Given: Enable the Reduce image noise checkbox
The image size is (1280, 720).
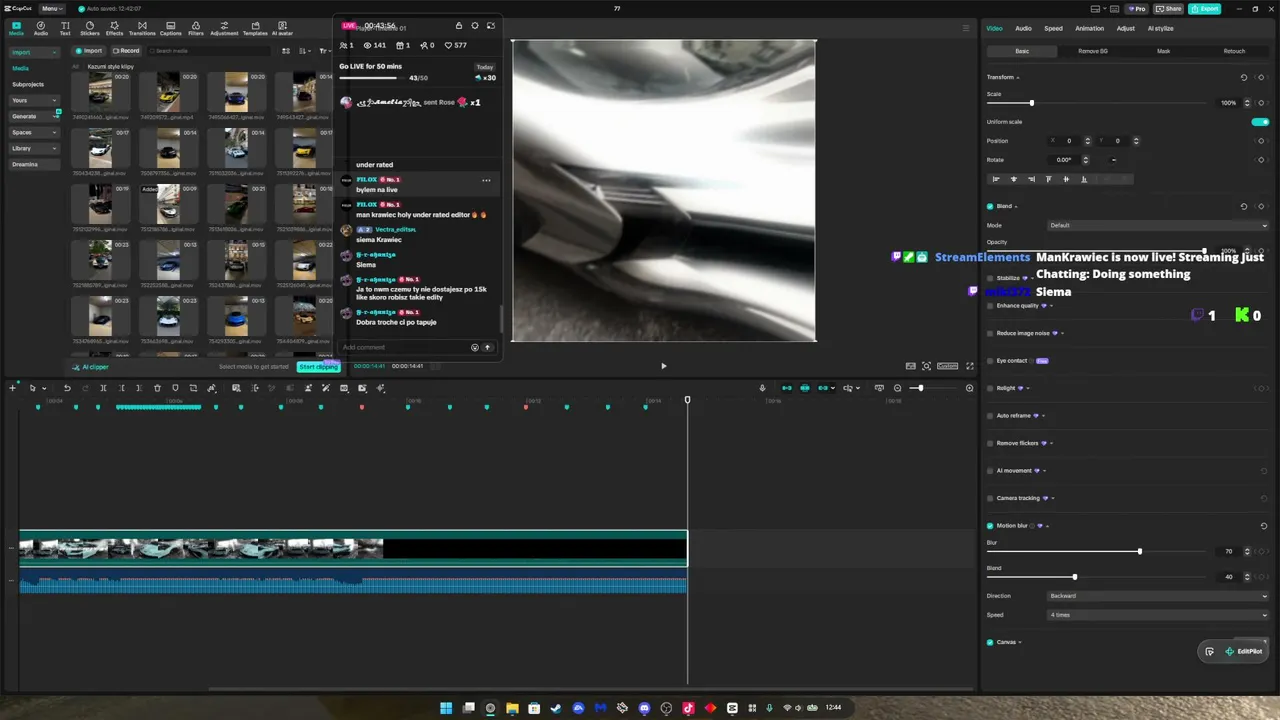Looking at the screenshot, I should coord(990,333).
